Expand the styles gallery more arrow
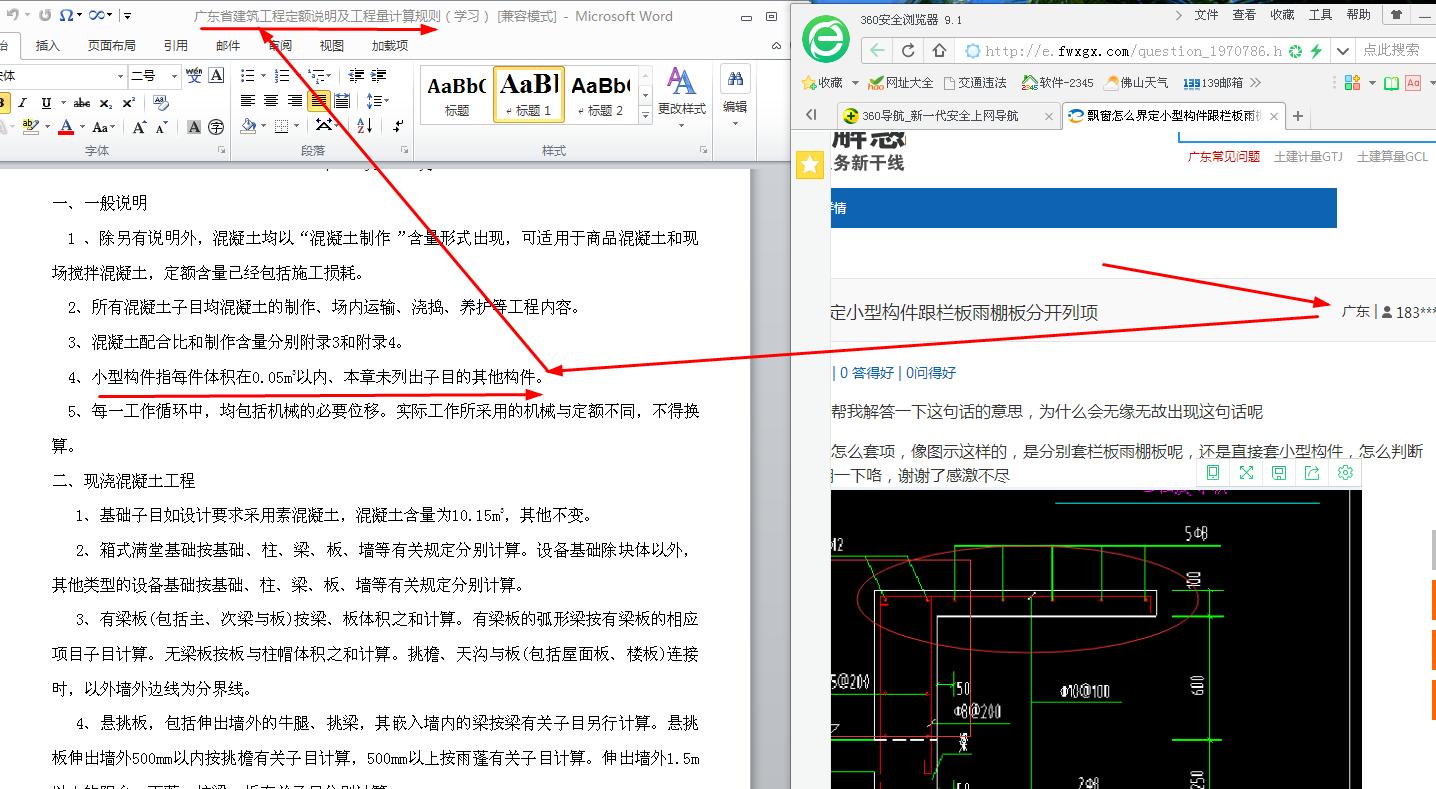The image size is (1436, 789). (646, 114)
